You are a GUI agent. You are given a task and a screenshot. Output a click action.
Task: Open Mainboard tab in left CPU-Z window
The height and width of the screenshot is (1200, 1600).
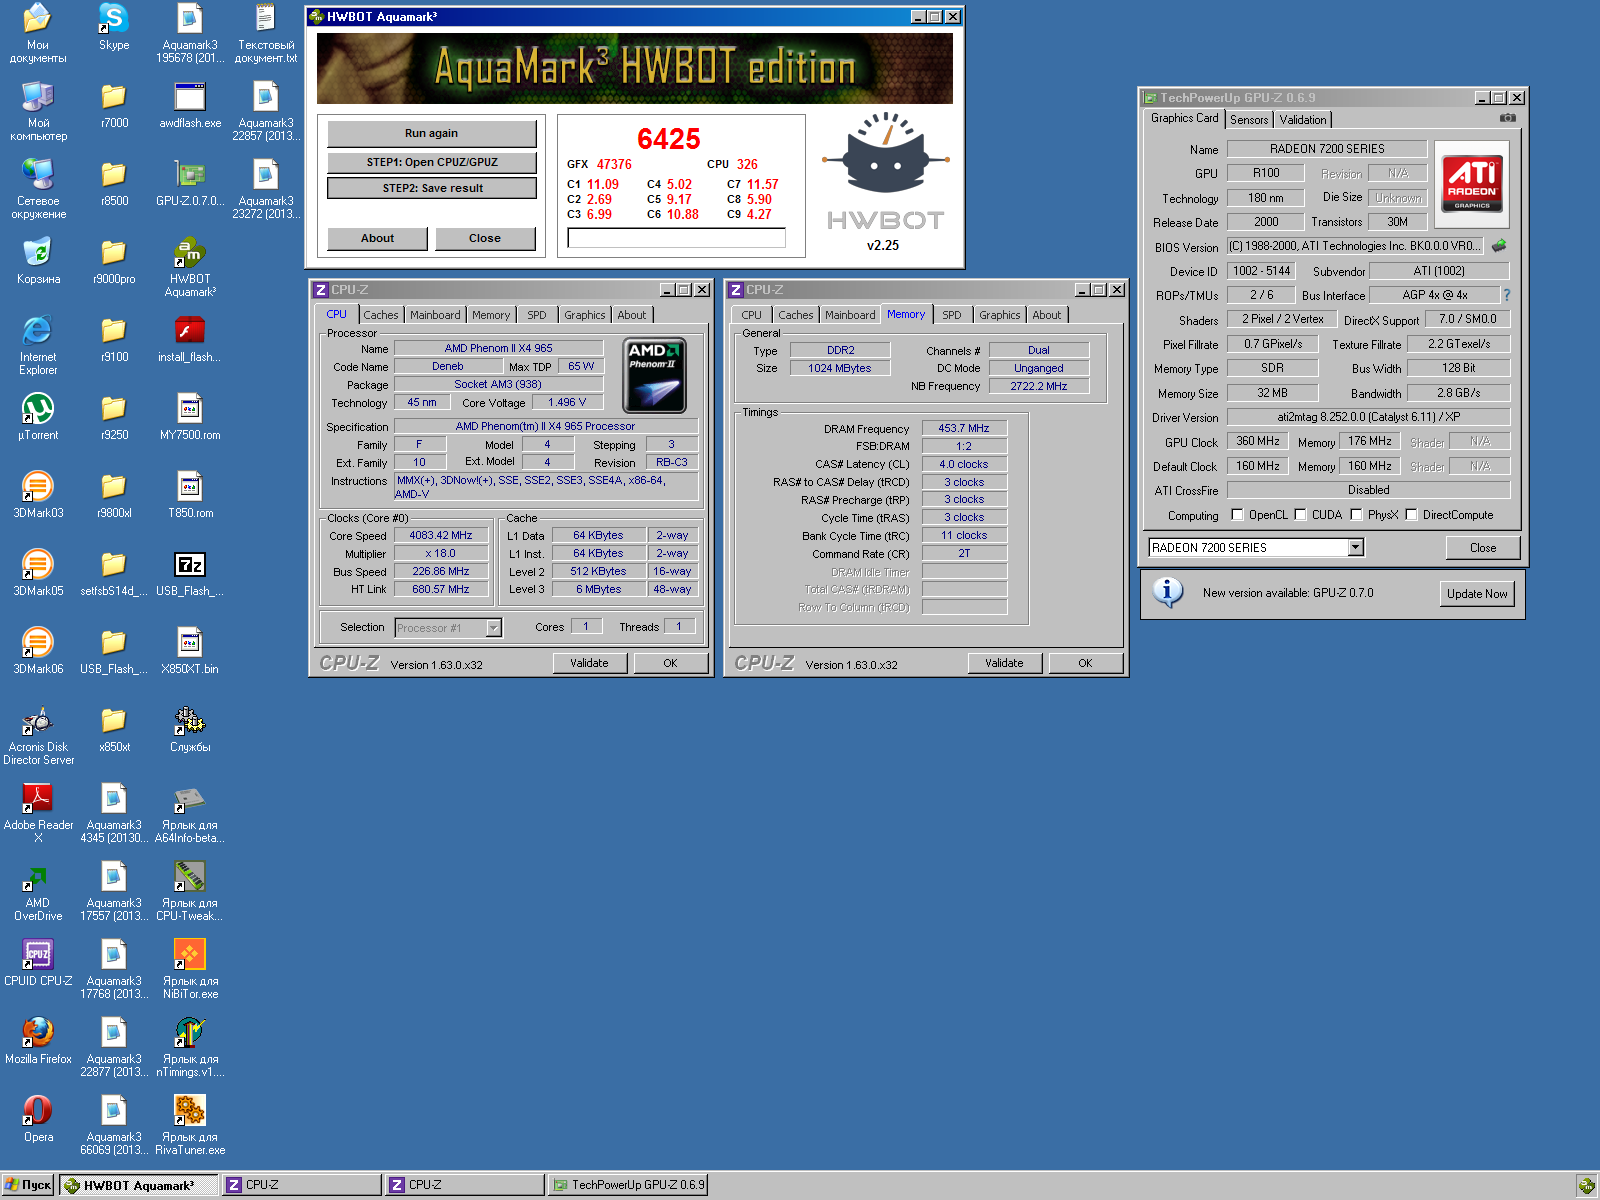pyautogui.click(x=435, y=315)
